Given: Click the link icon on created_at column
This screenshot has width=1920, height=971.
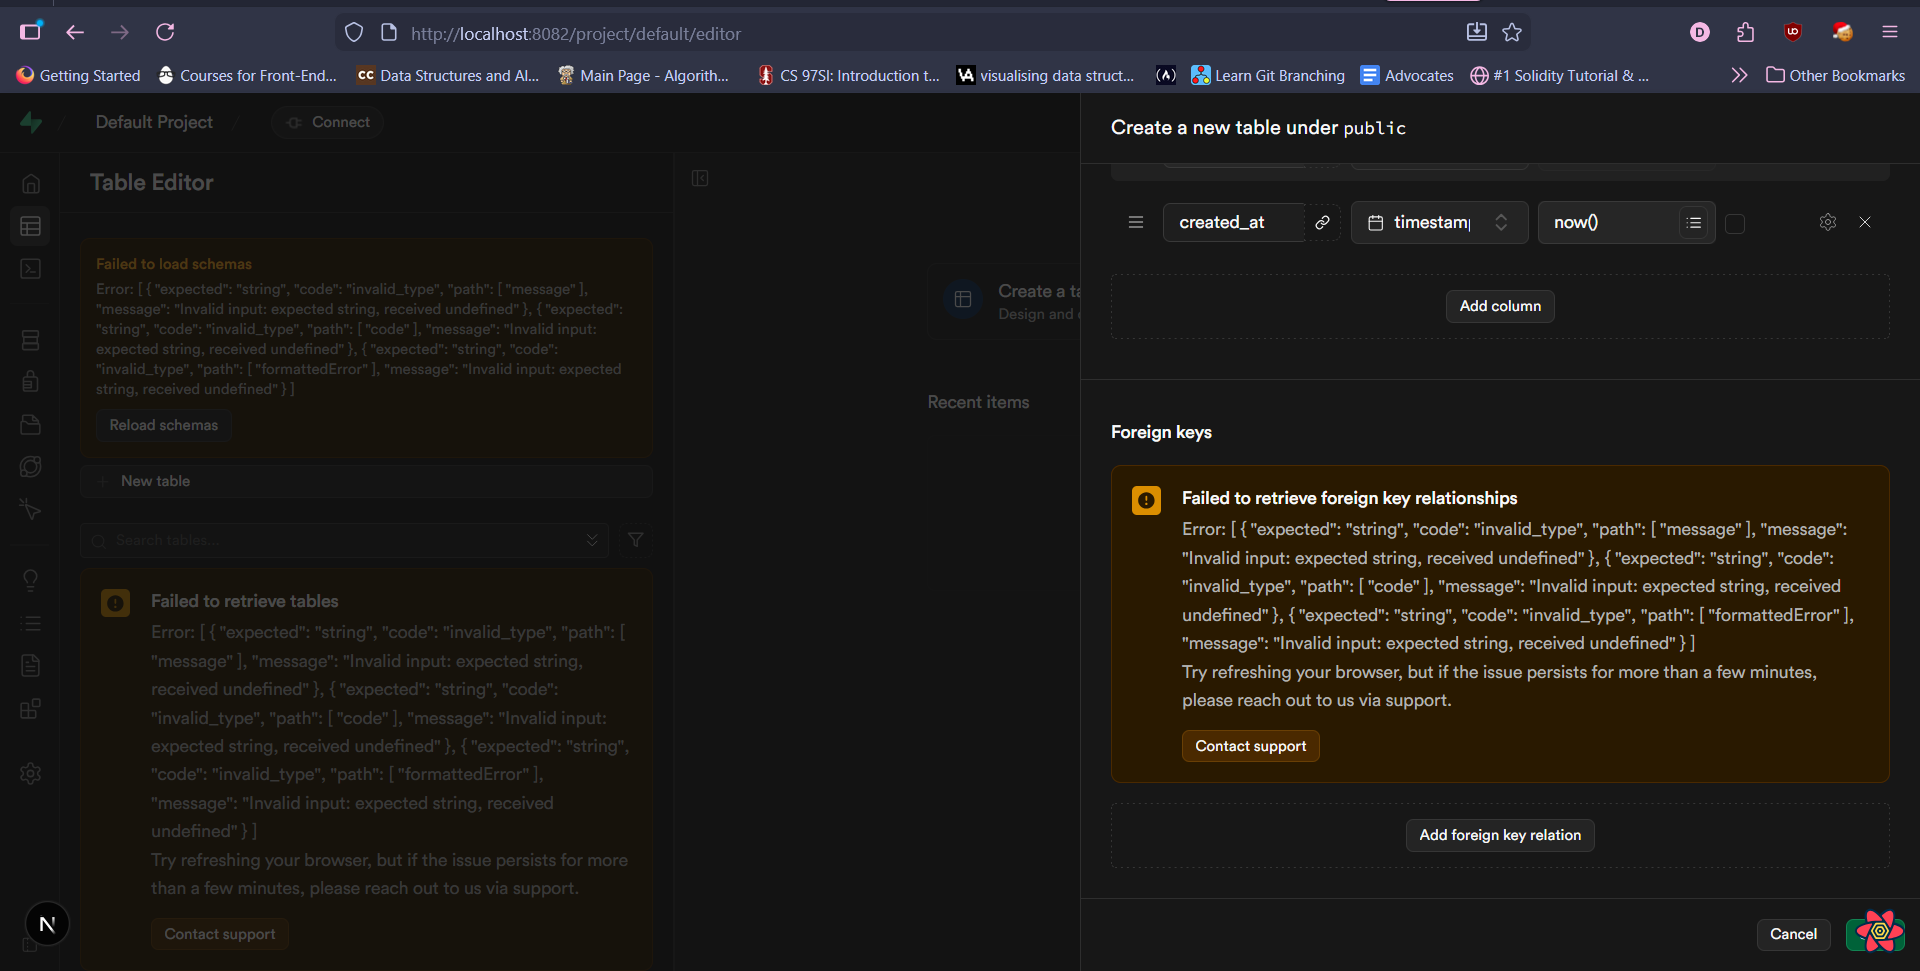Looking at the screenshot, I should (x=1322, y=222).
